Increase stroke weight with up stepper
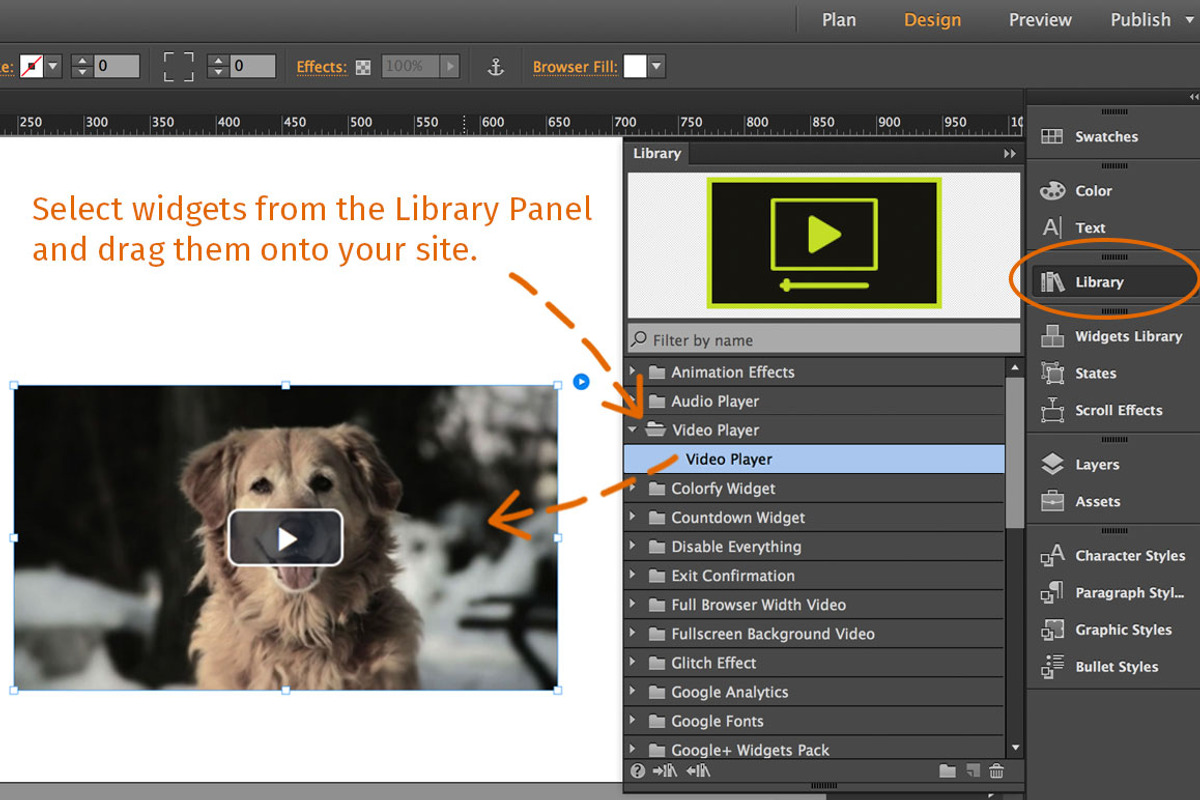Viewport: 1200px width, 800px height. pos(82,61)
